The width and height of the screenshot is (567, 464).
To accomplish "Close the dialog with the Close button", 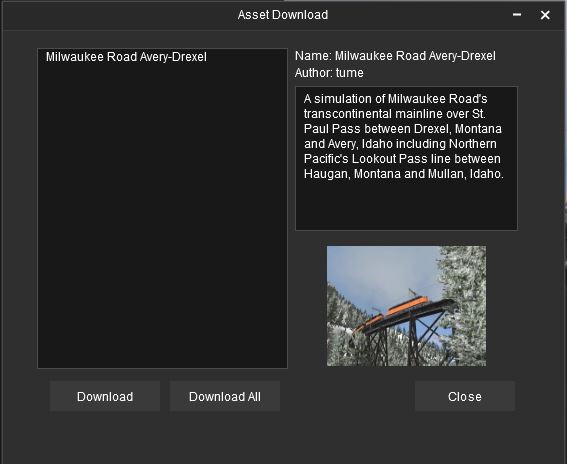I will pos(465,396).
